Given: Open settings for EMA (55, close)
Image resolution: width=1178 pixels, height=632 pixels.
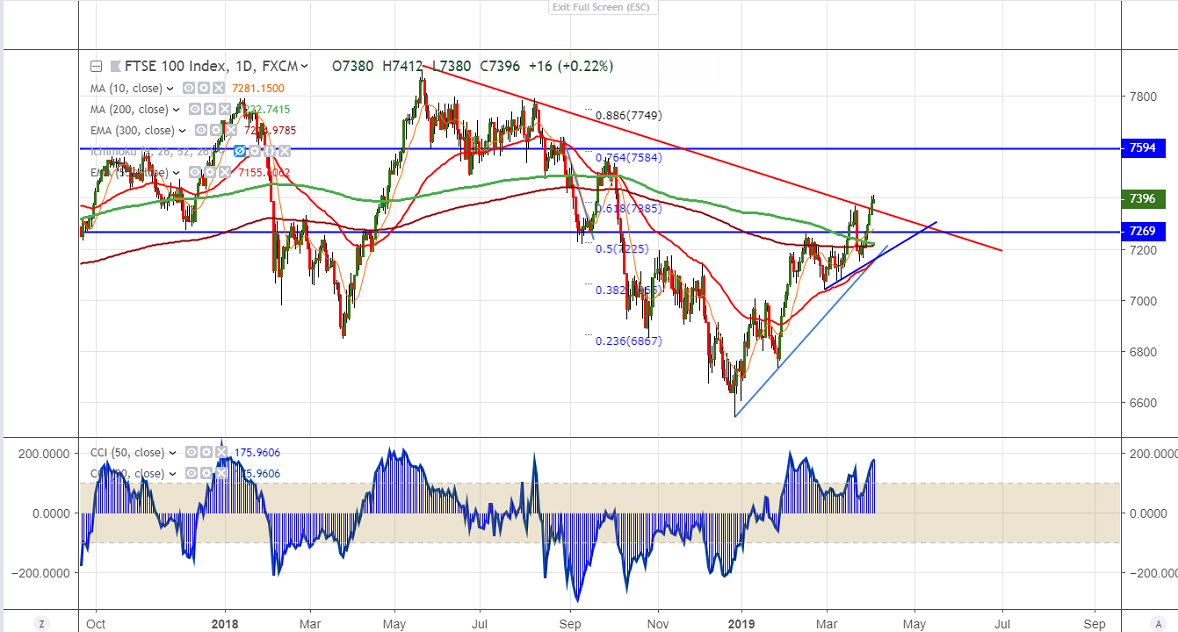Looking at the screenshot, I should click(x=210, y=172).
